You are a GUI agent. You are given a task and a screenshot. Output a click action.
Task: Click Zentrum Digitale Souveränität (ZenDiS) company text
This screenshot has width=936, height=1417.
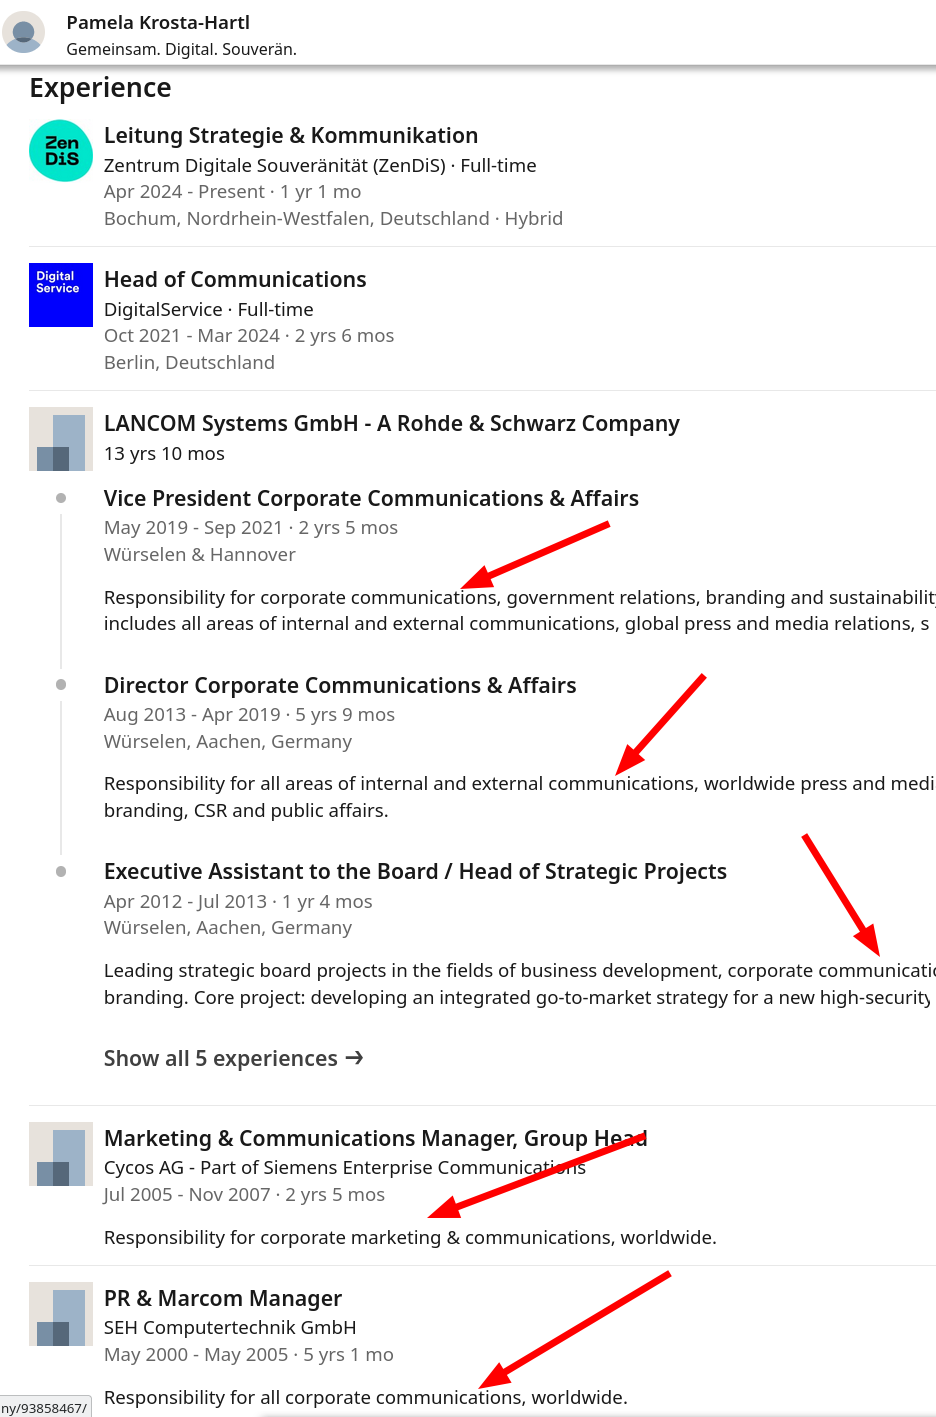point(275,165)
